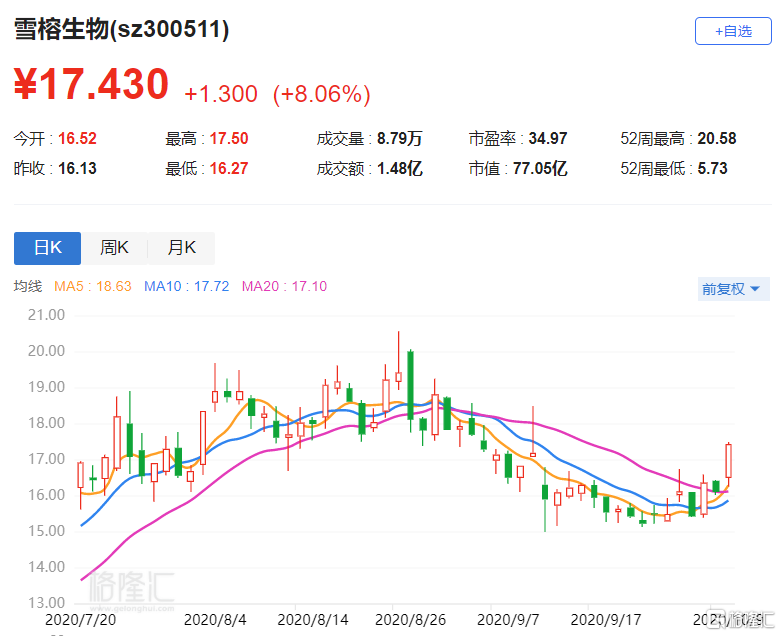Click the 21.00 price axis label
This screenshot has height=636, width=781.
pos(46,315)
